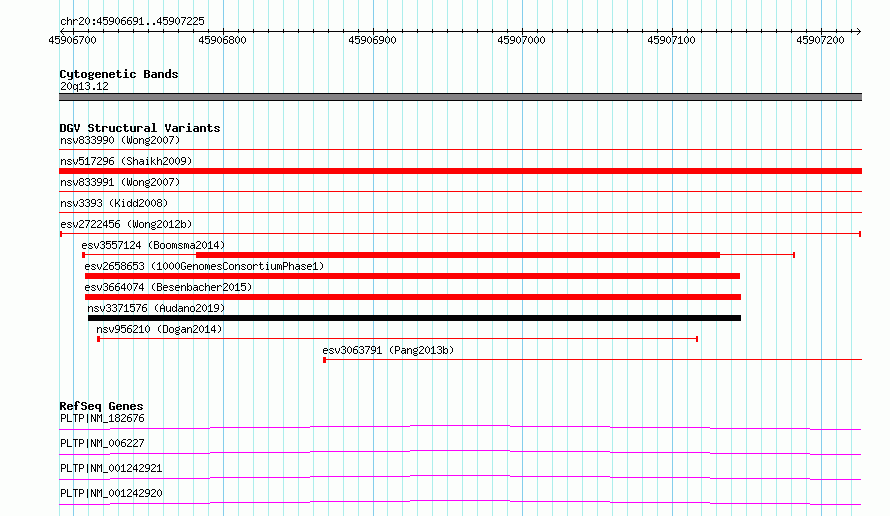Select the nsv3371576 (Audano2019) variant label
Image resolution: width=890 pixels, height=516 pixels.
[x=156, y=308]
